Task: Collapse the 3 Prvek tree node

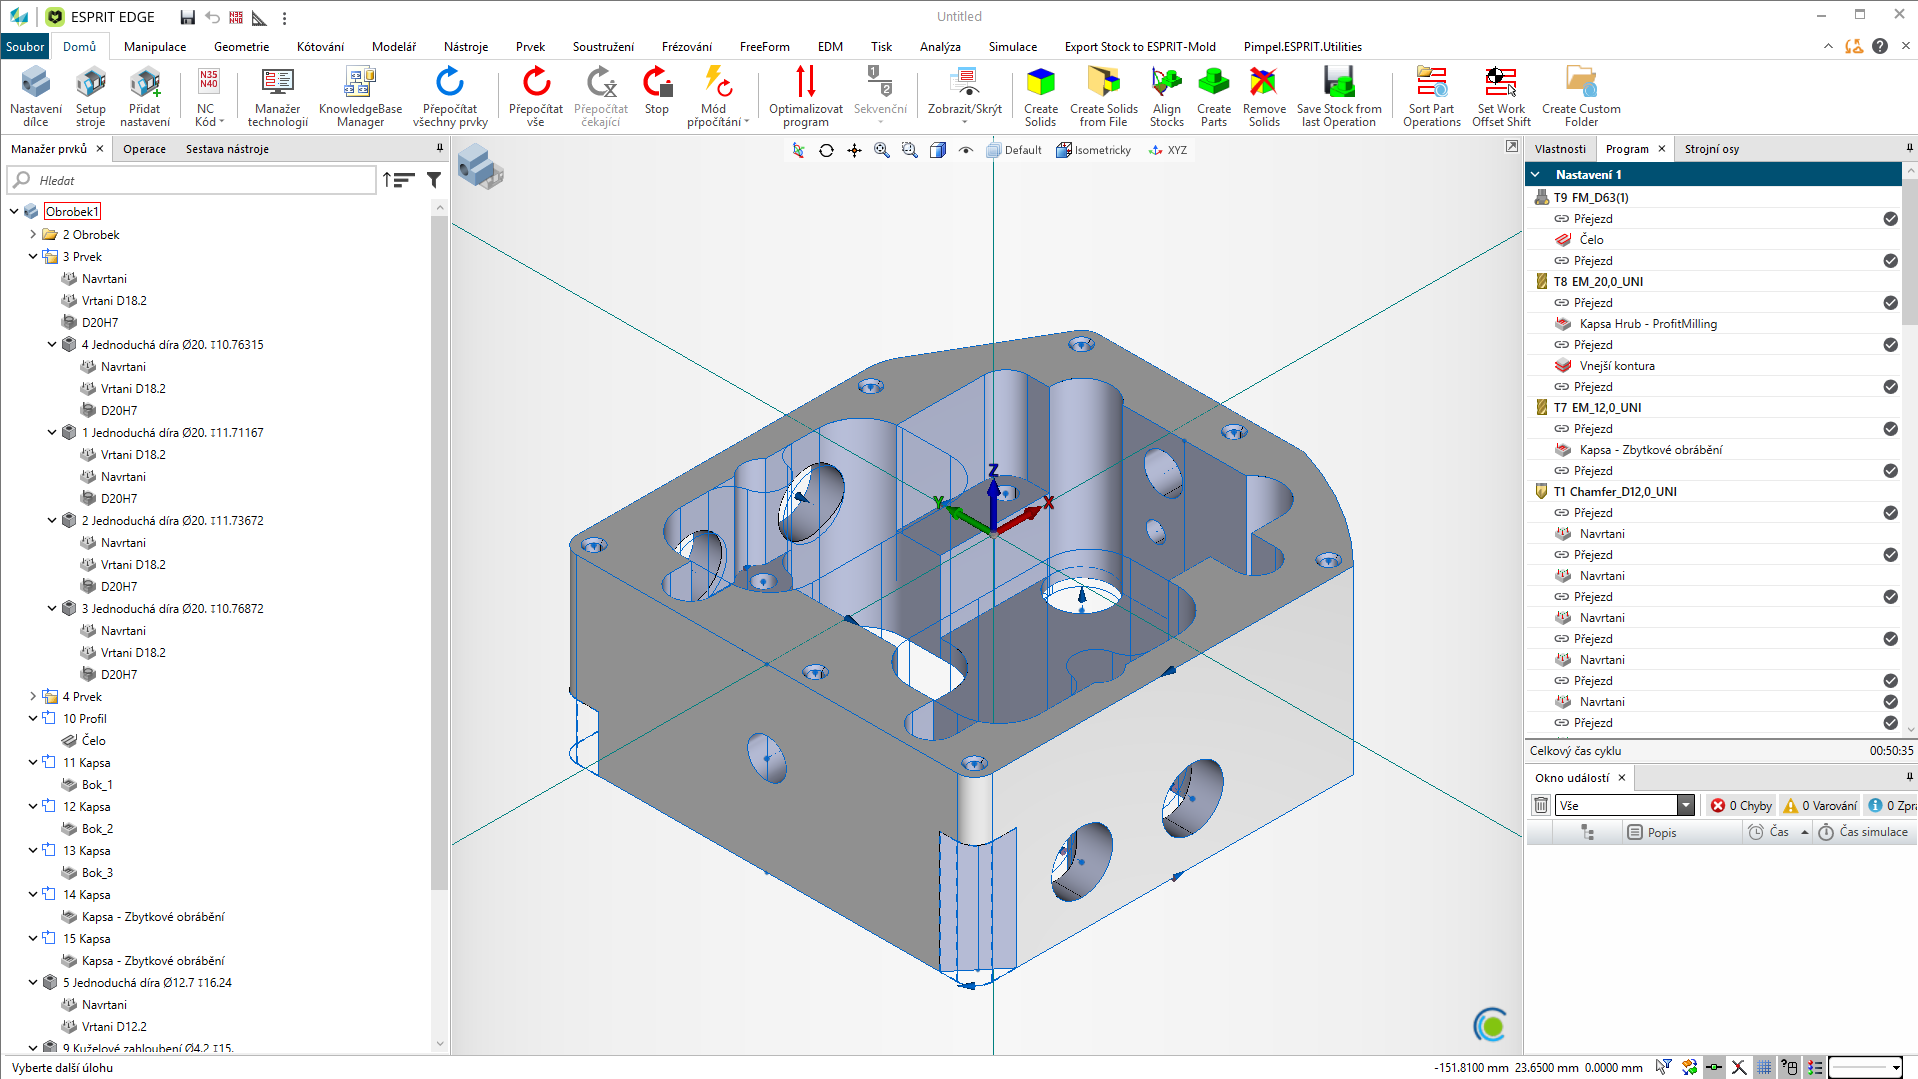Action: point(33,257)
